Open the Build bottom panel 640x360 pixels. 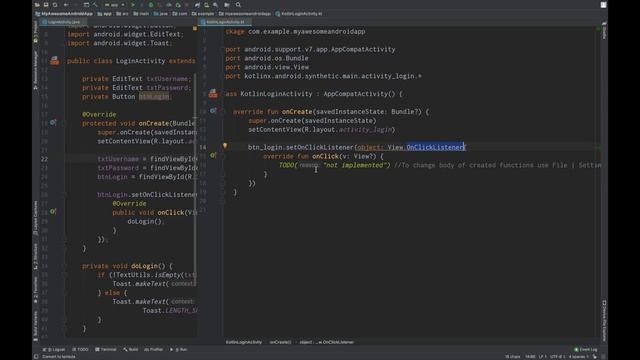[131, 349]
